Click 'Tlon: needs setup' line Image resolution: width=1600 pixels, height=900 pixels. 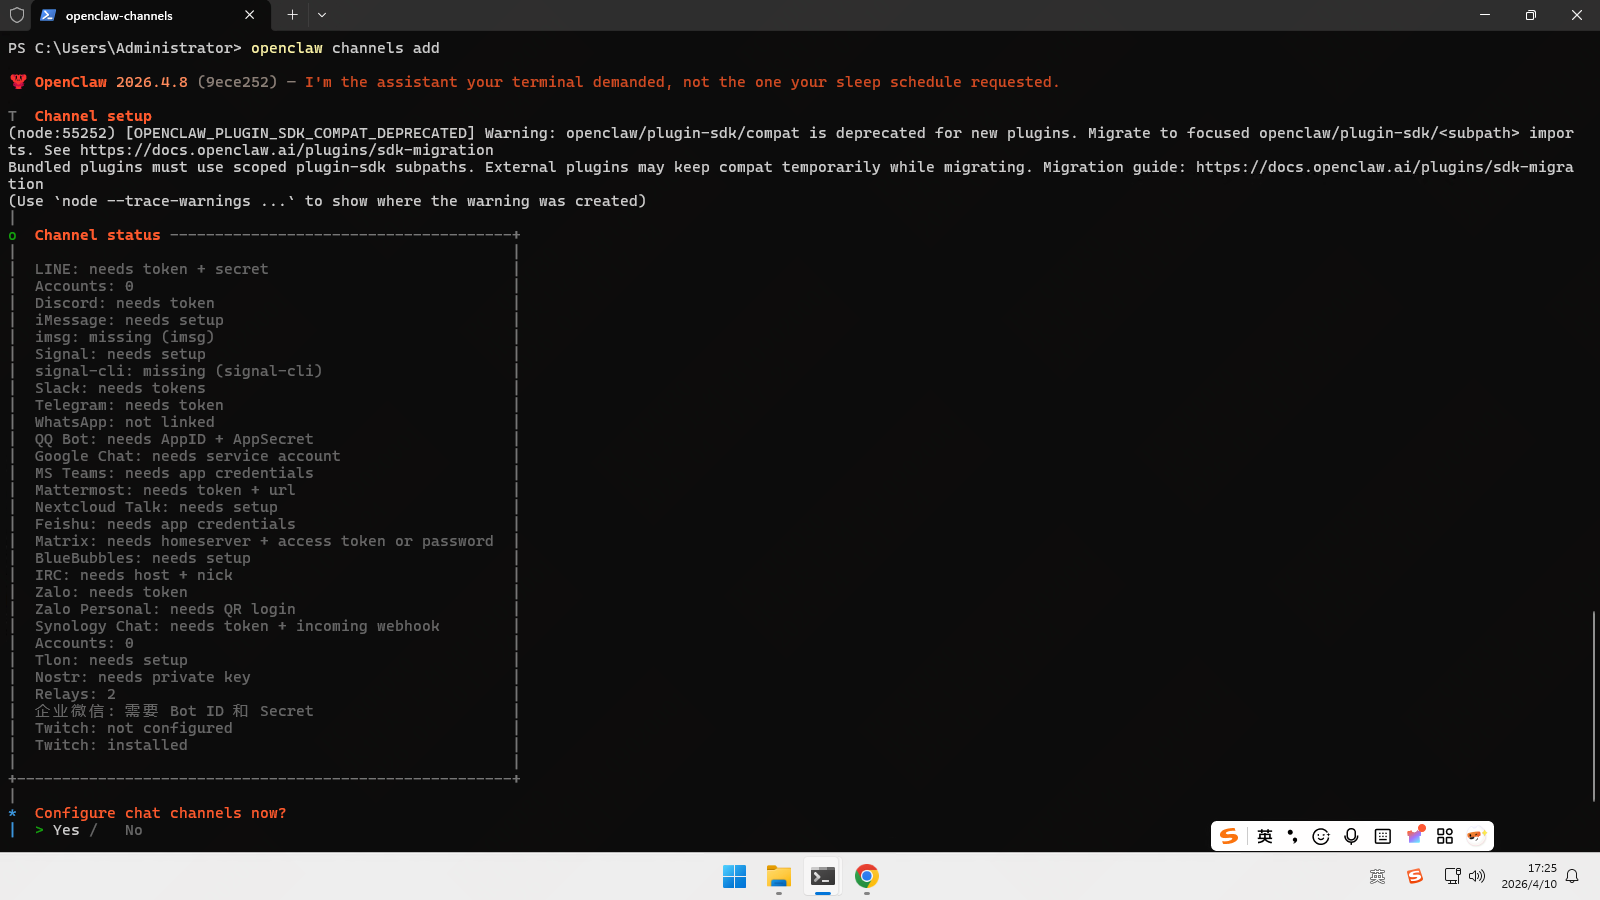click(x=111, y=660)
